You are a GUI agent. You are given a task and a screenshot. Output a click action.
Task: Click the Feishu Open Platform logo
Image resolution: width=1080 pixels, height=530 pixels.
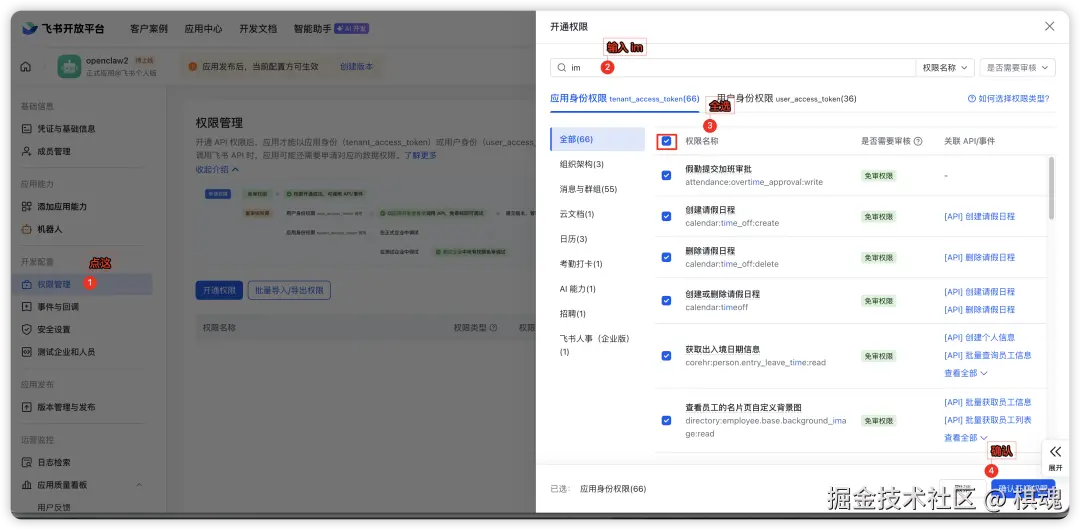click(63, 28)
